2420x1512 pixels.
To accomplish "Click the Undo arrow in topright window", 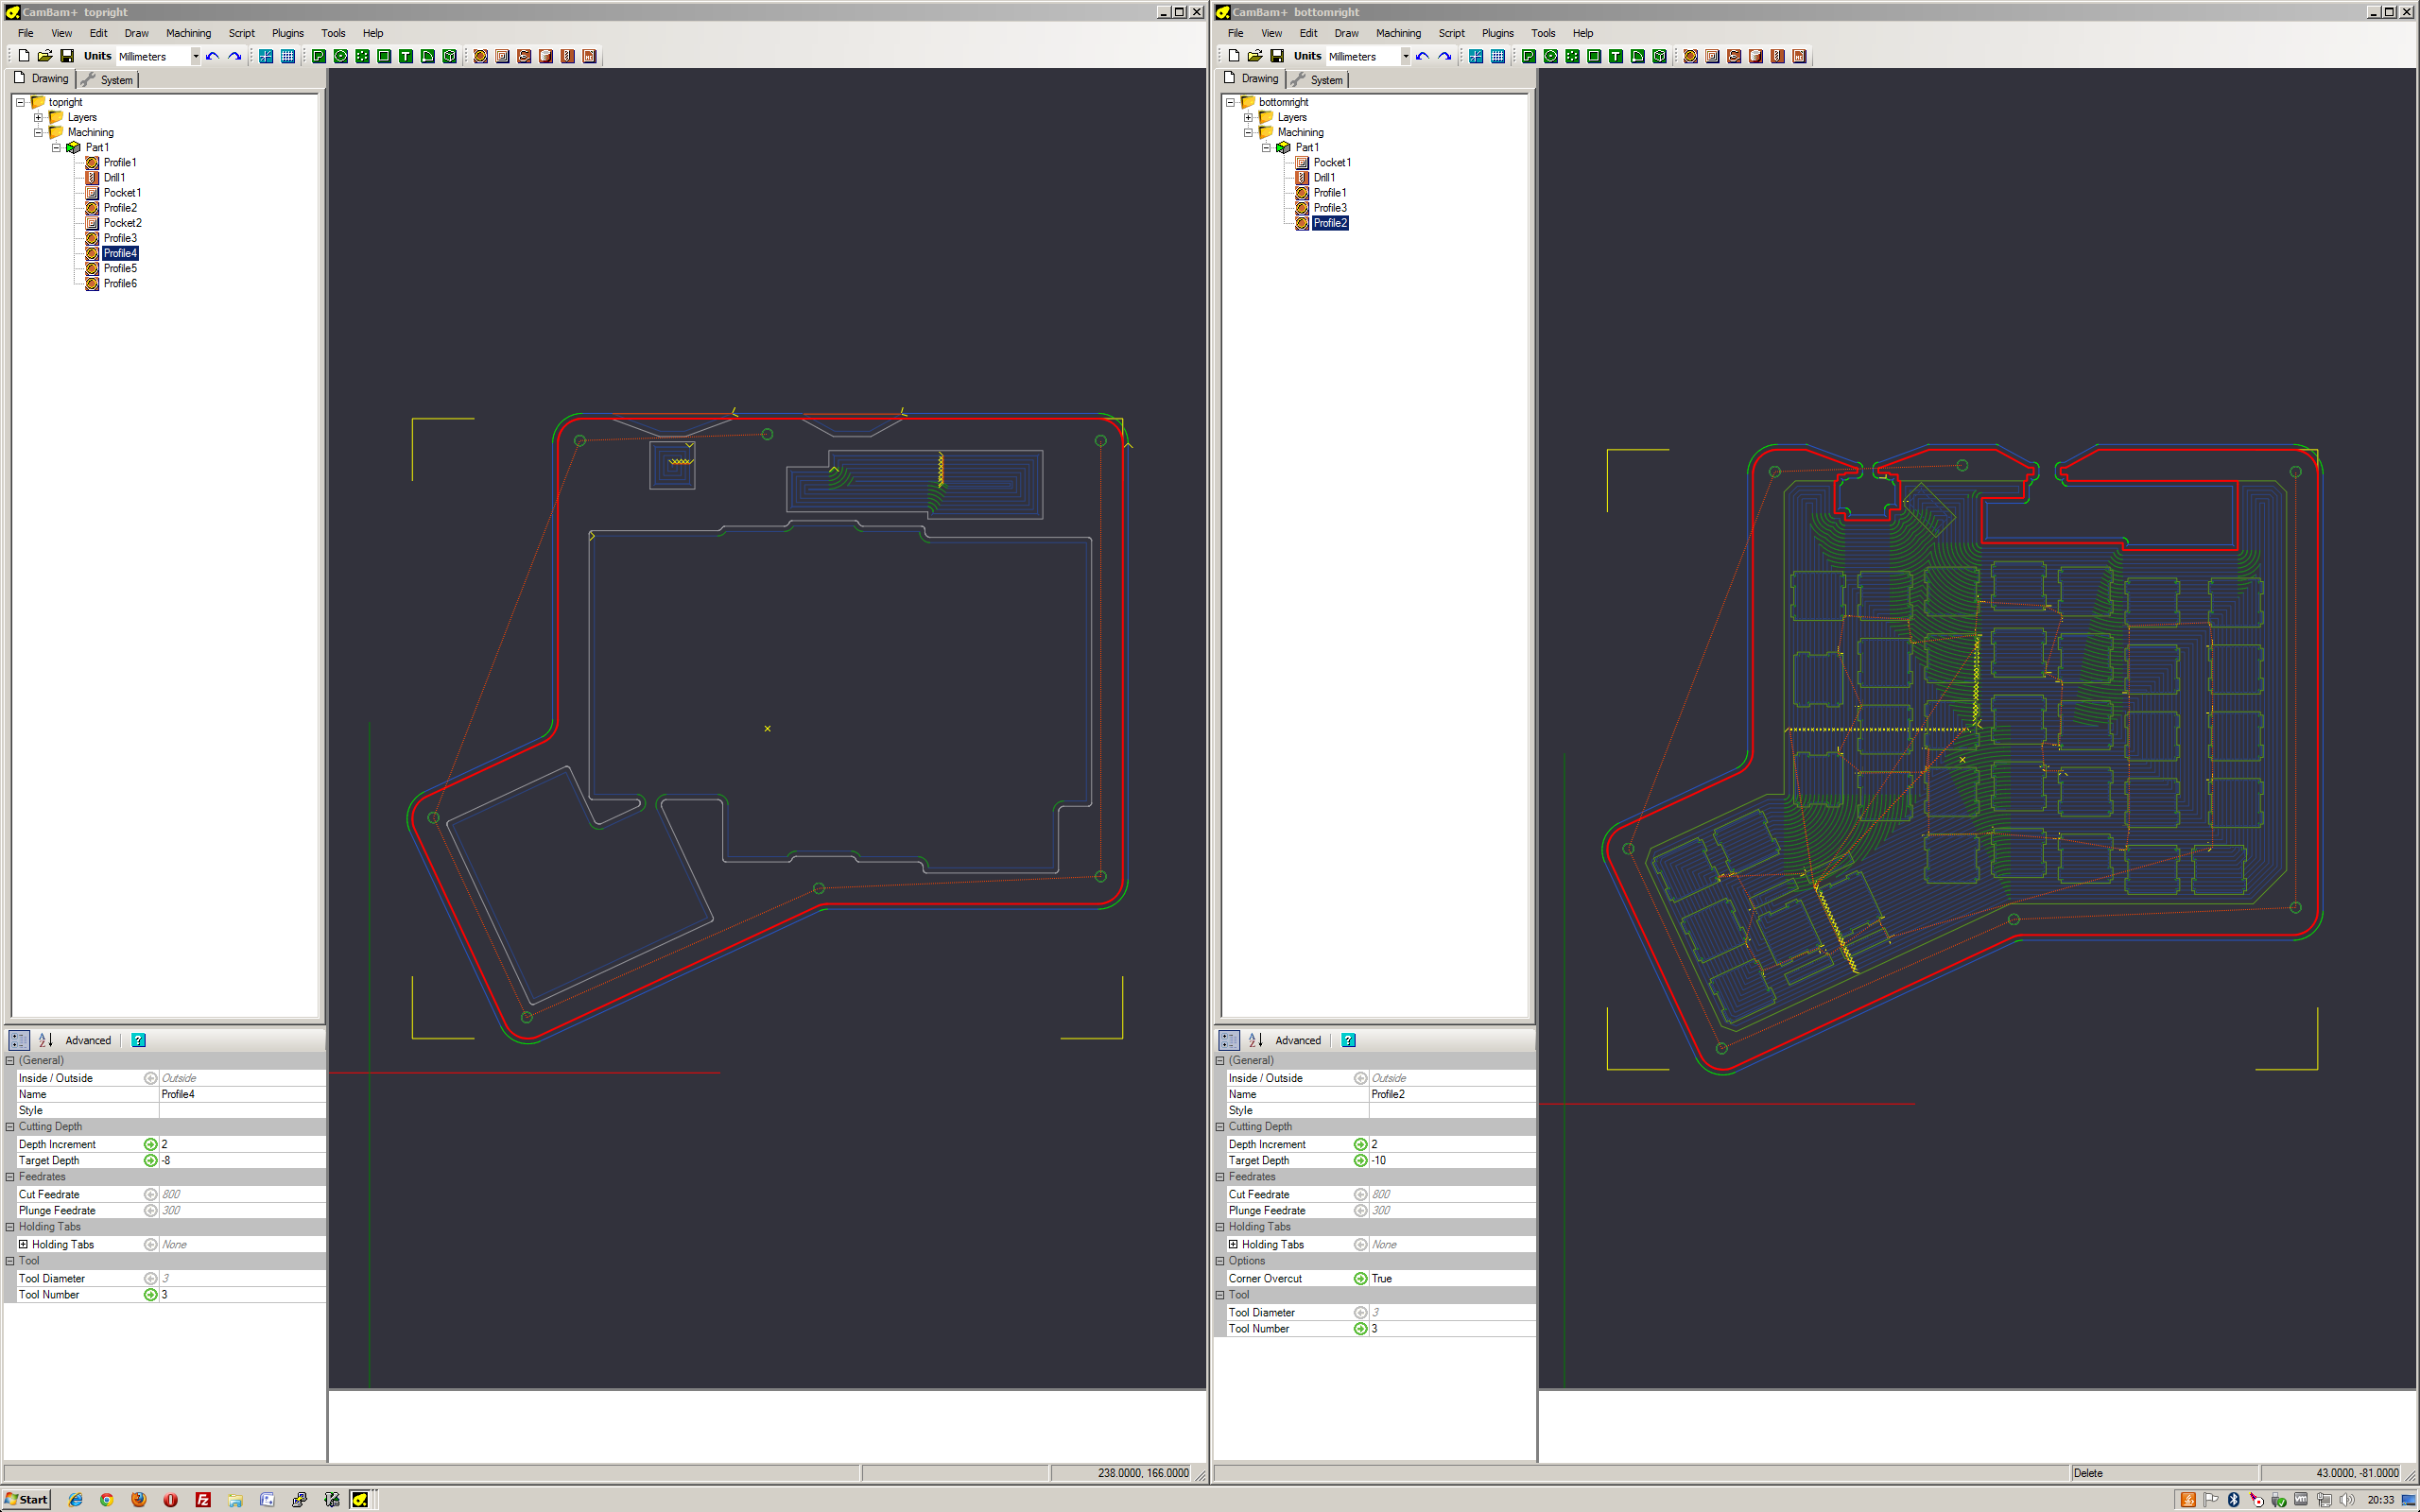I will click(212, 56).
